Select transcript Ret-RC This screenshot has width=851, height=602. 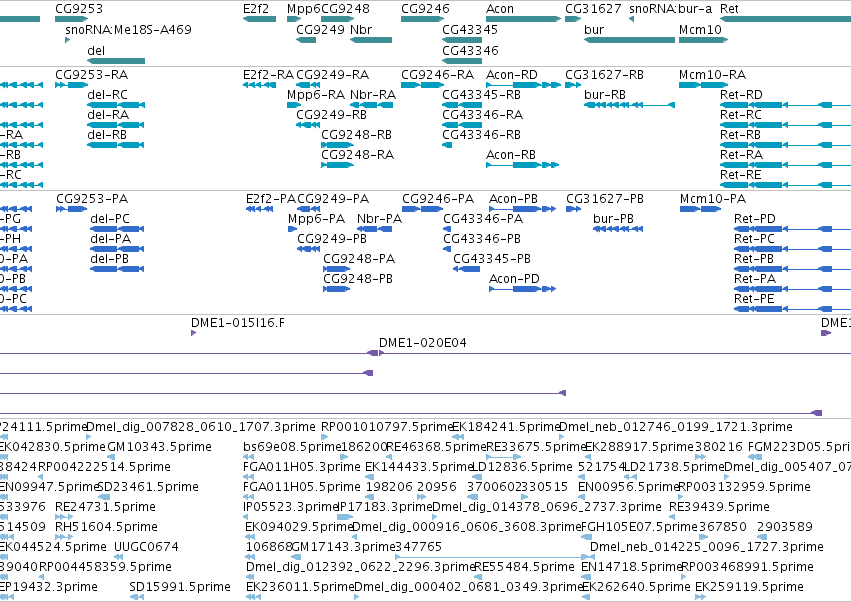785,125
